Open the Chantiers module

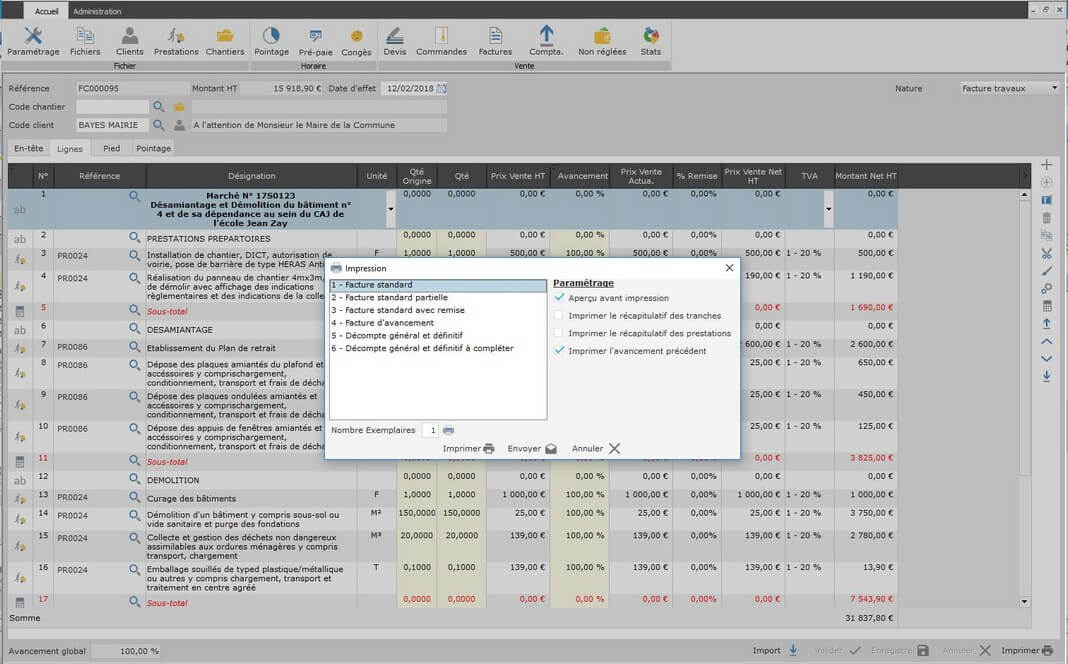(225, 42)
